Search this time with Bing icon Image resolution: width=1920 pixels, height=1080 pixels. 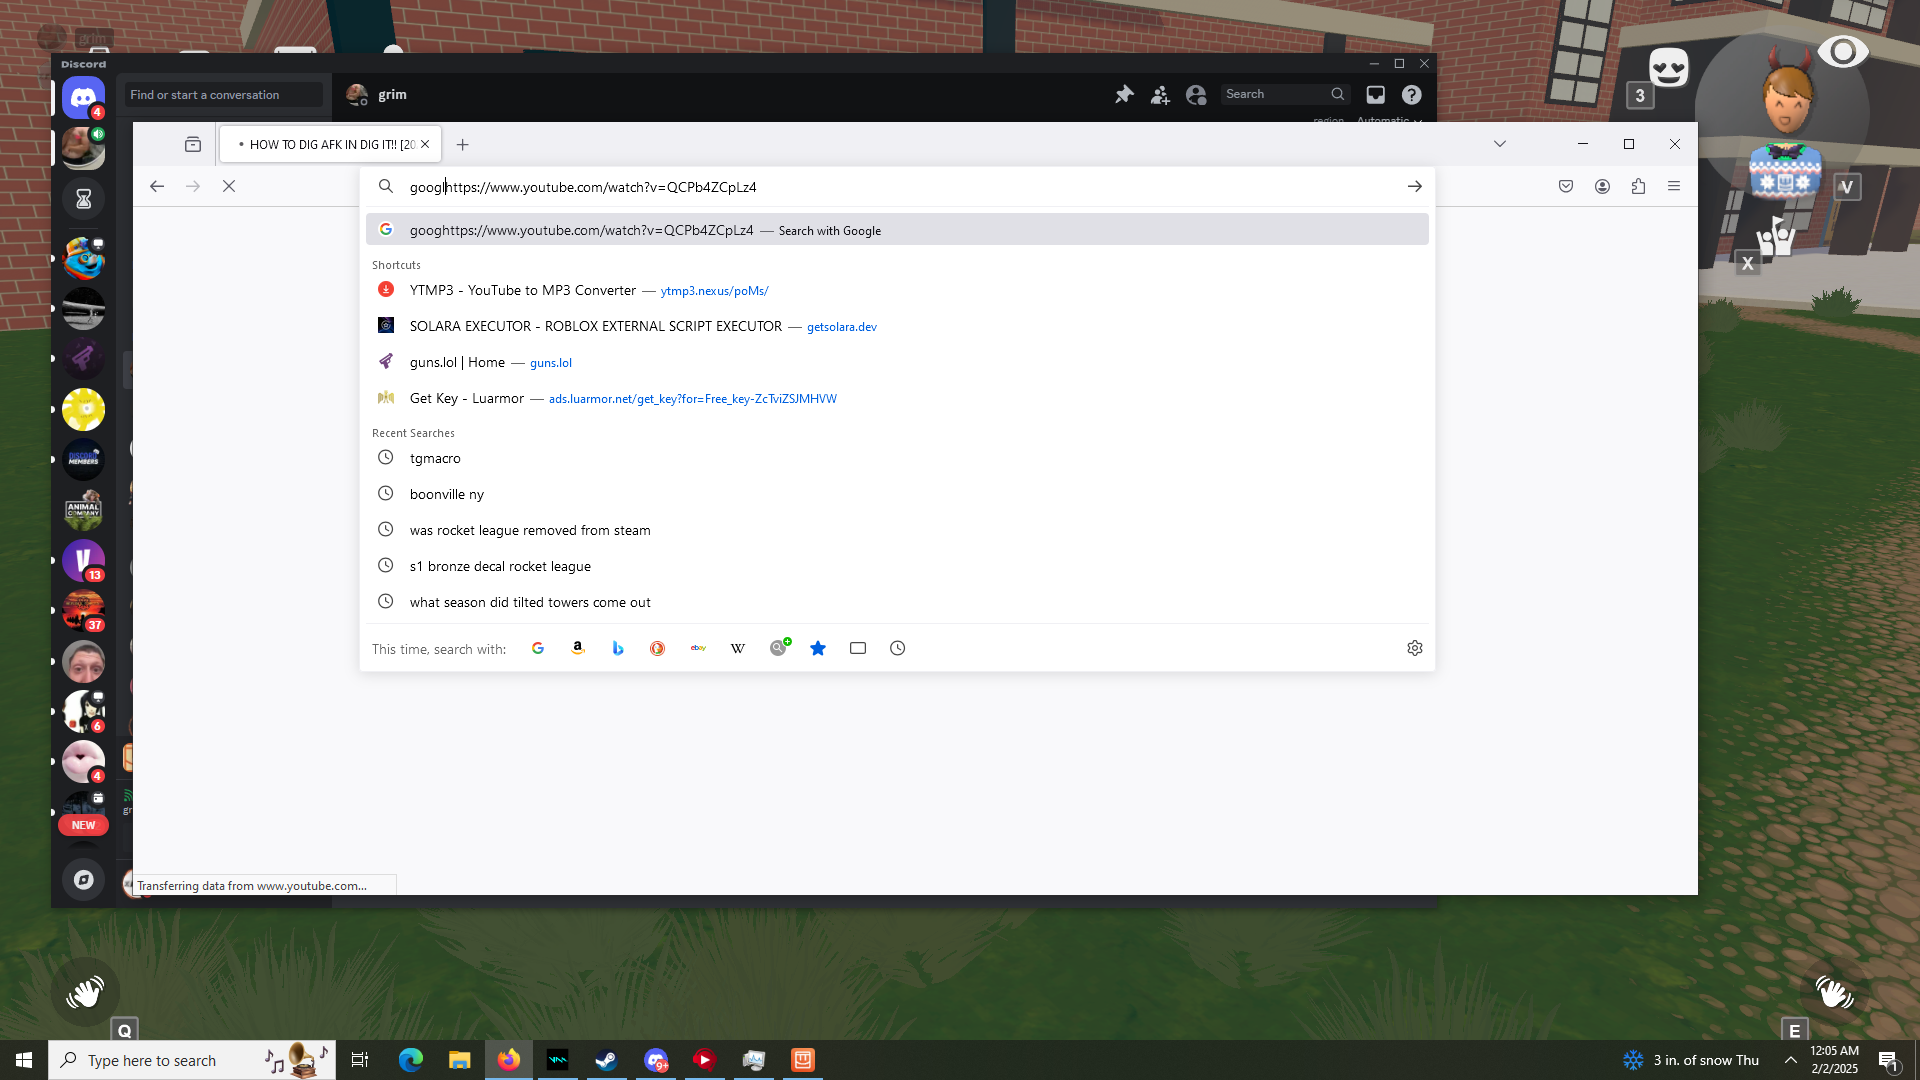tap(618, 648)
